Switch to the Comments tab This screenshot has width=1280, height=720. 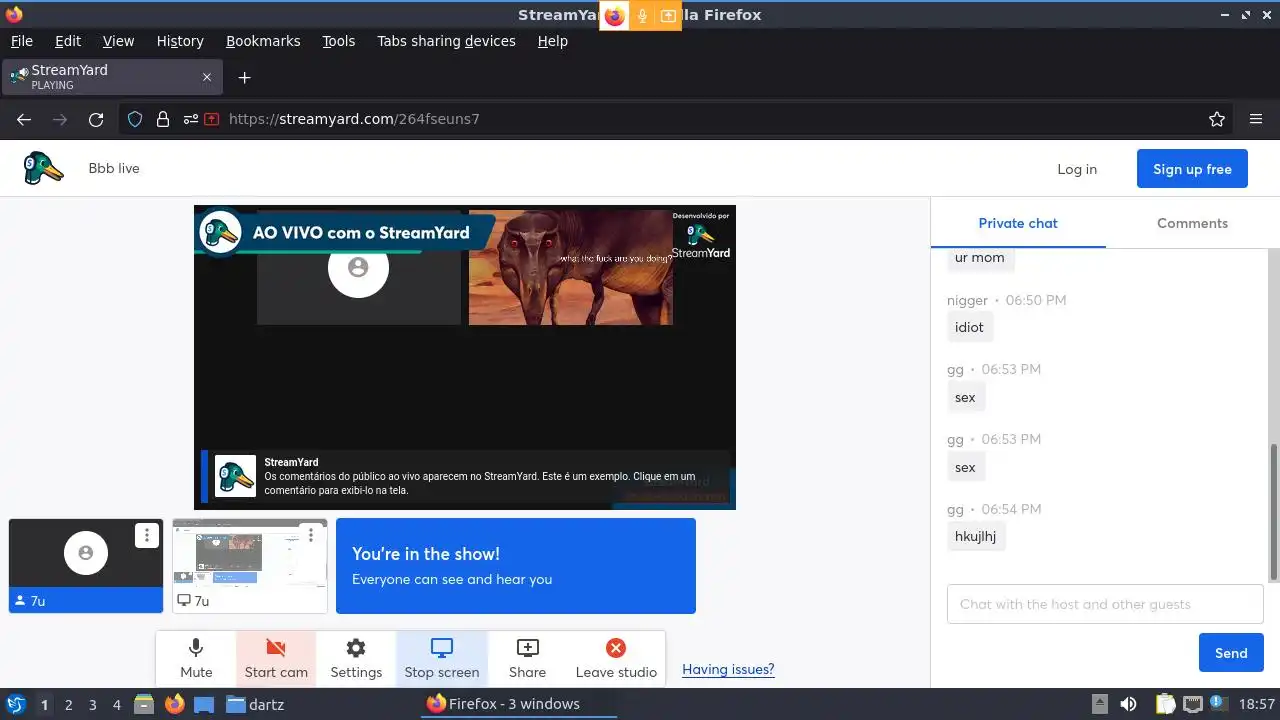click(x=1192, y=223)
